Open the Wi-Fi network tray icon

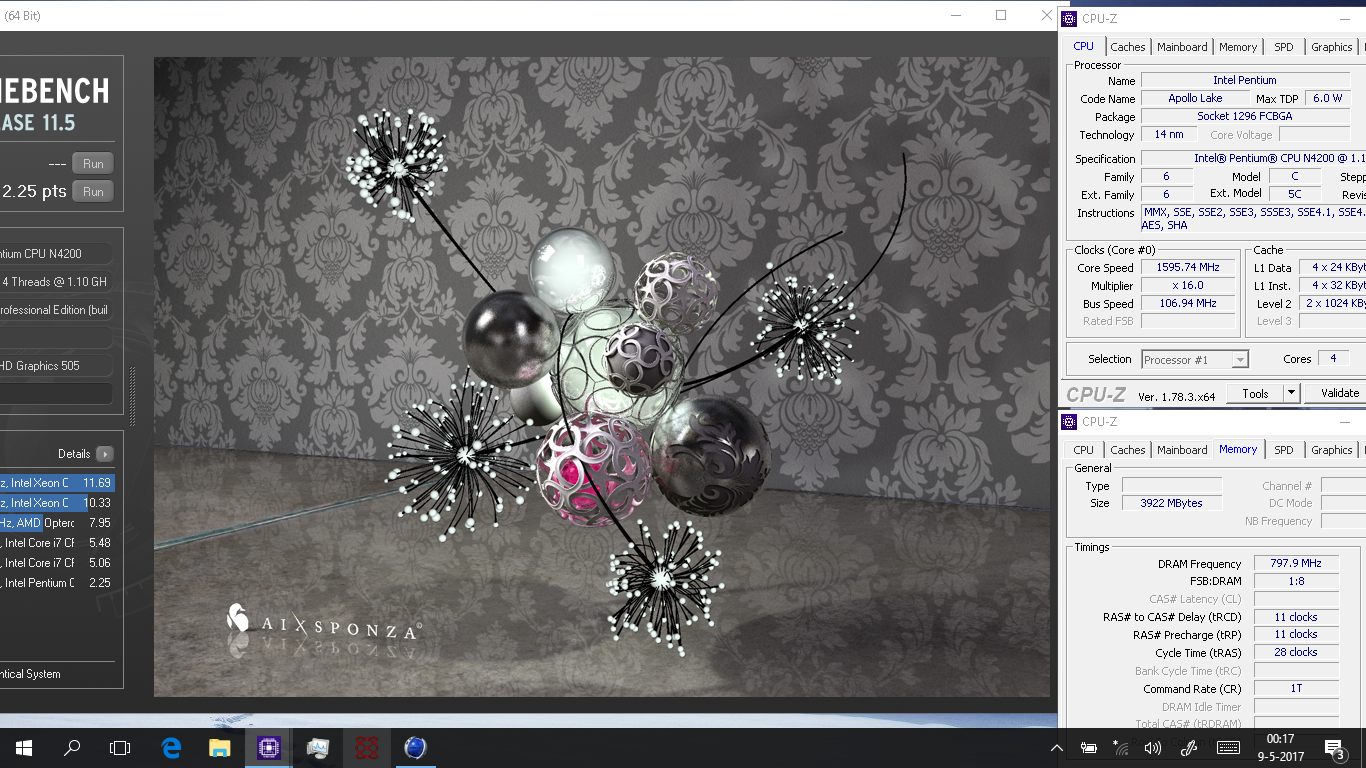(1121, 748)
